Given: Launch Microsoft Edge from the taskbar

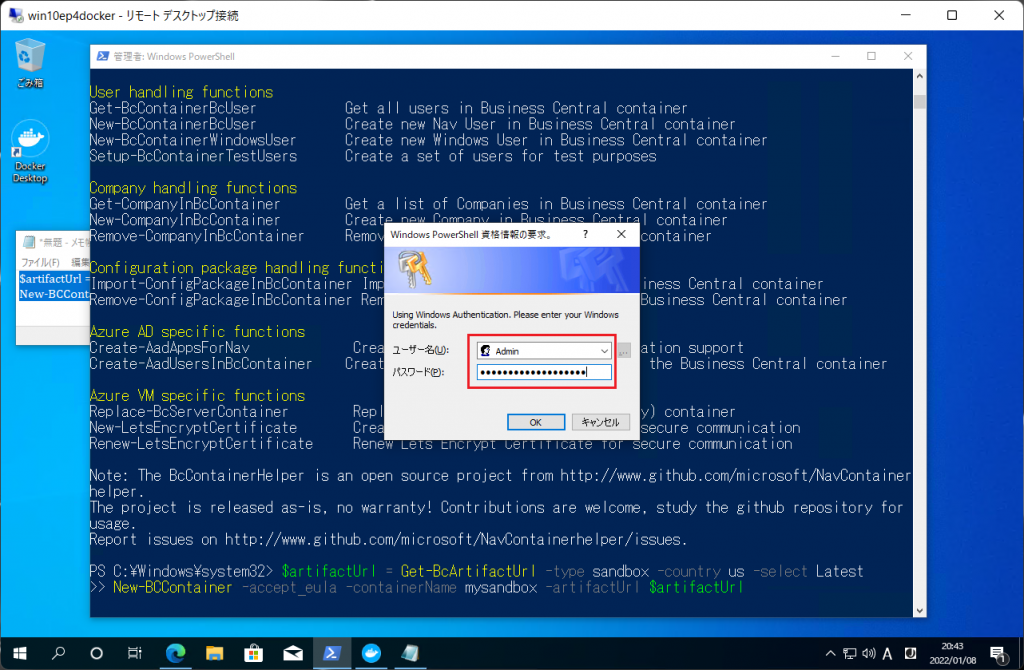Looking at the screenshot, I should 175,653.
